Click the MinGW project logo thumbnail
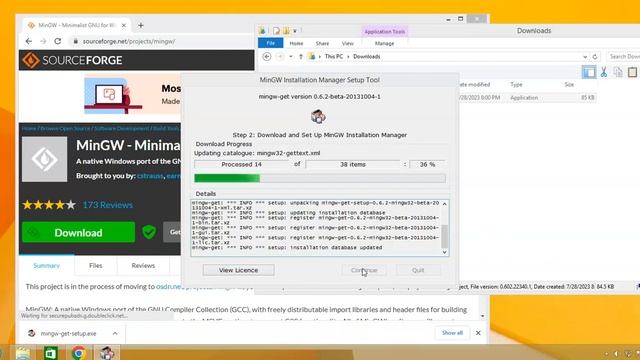The width and height of the screenshot is (640, 360). point(44,159)
